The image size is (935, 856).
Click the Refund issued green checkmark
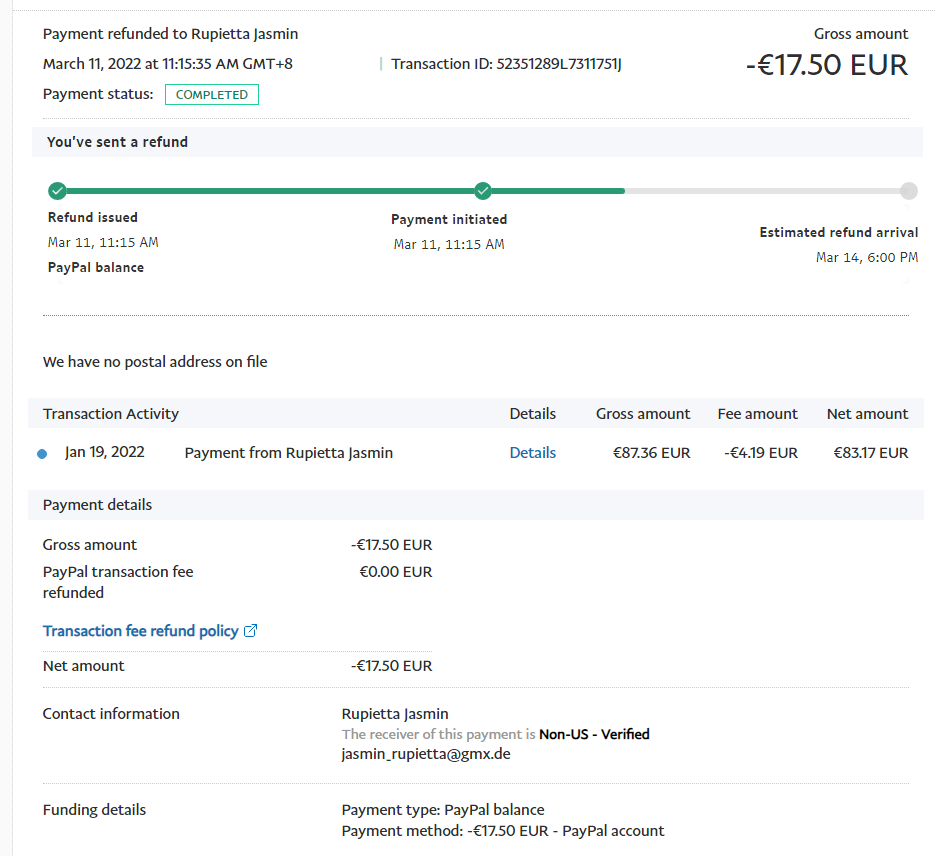[57, 191]
